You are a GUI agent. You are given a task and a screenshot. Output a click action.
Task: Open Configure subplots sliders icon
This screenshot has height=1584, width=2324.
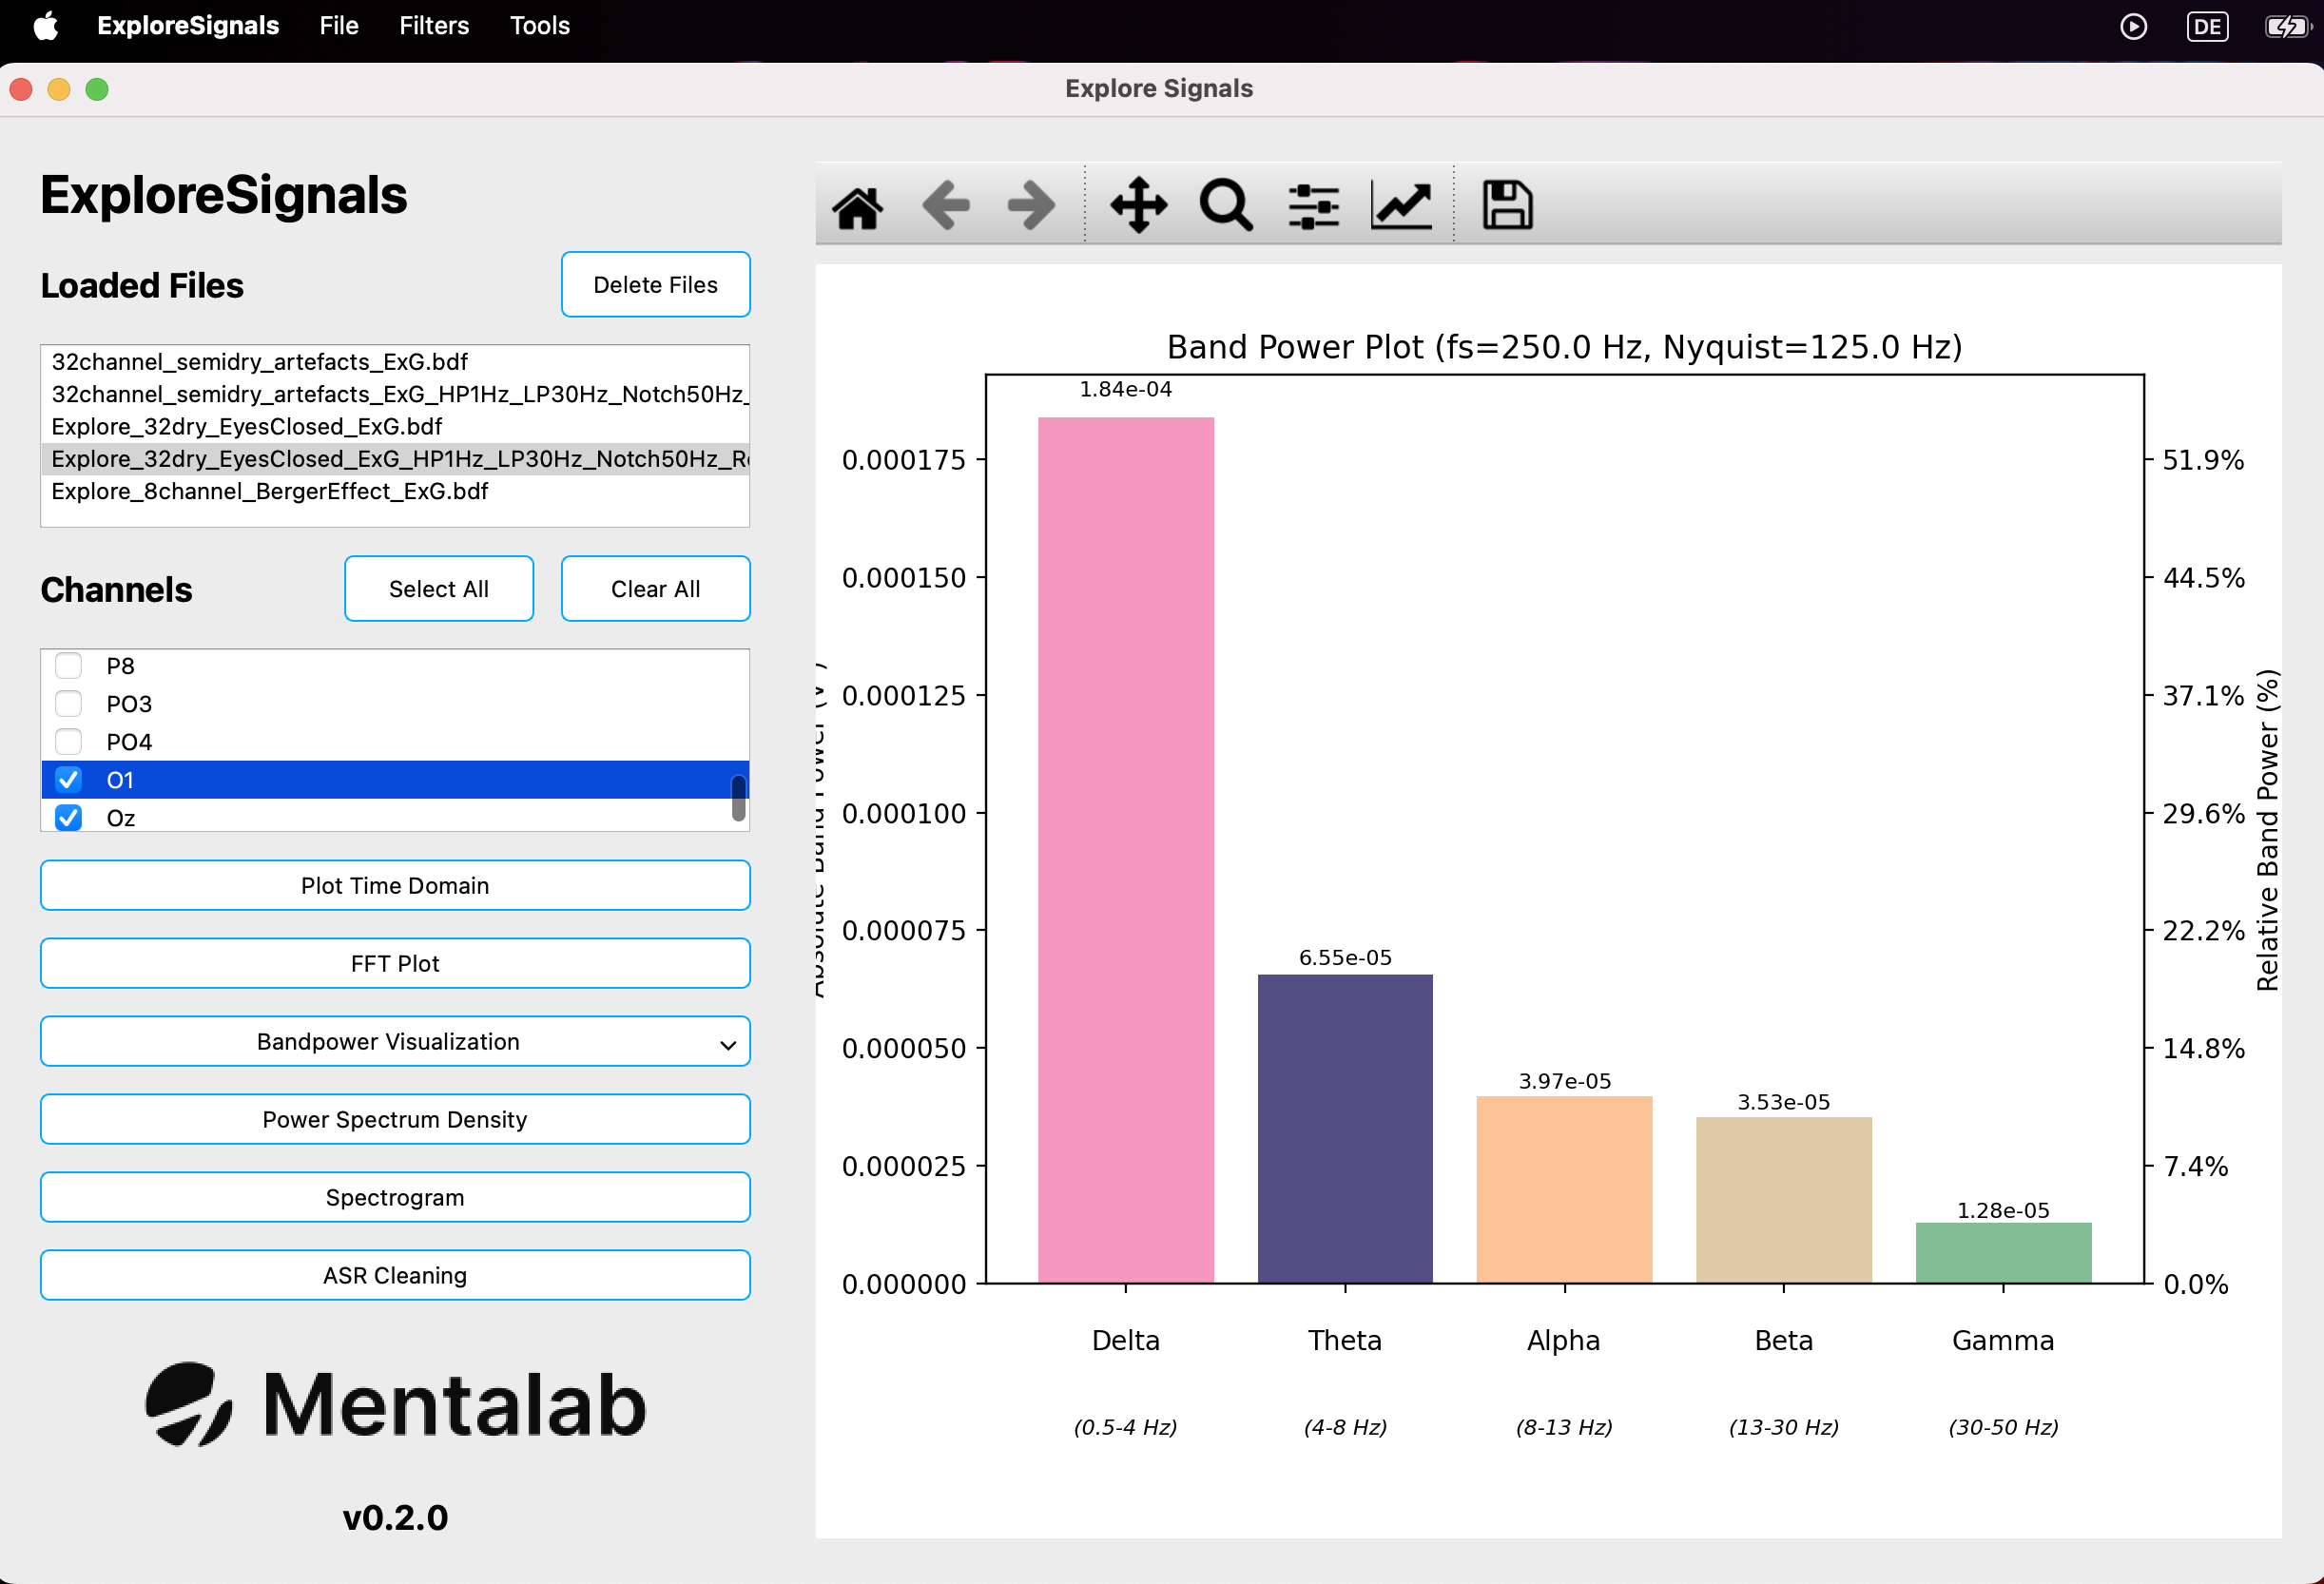coord(1313,206)
